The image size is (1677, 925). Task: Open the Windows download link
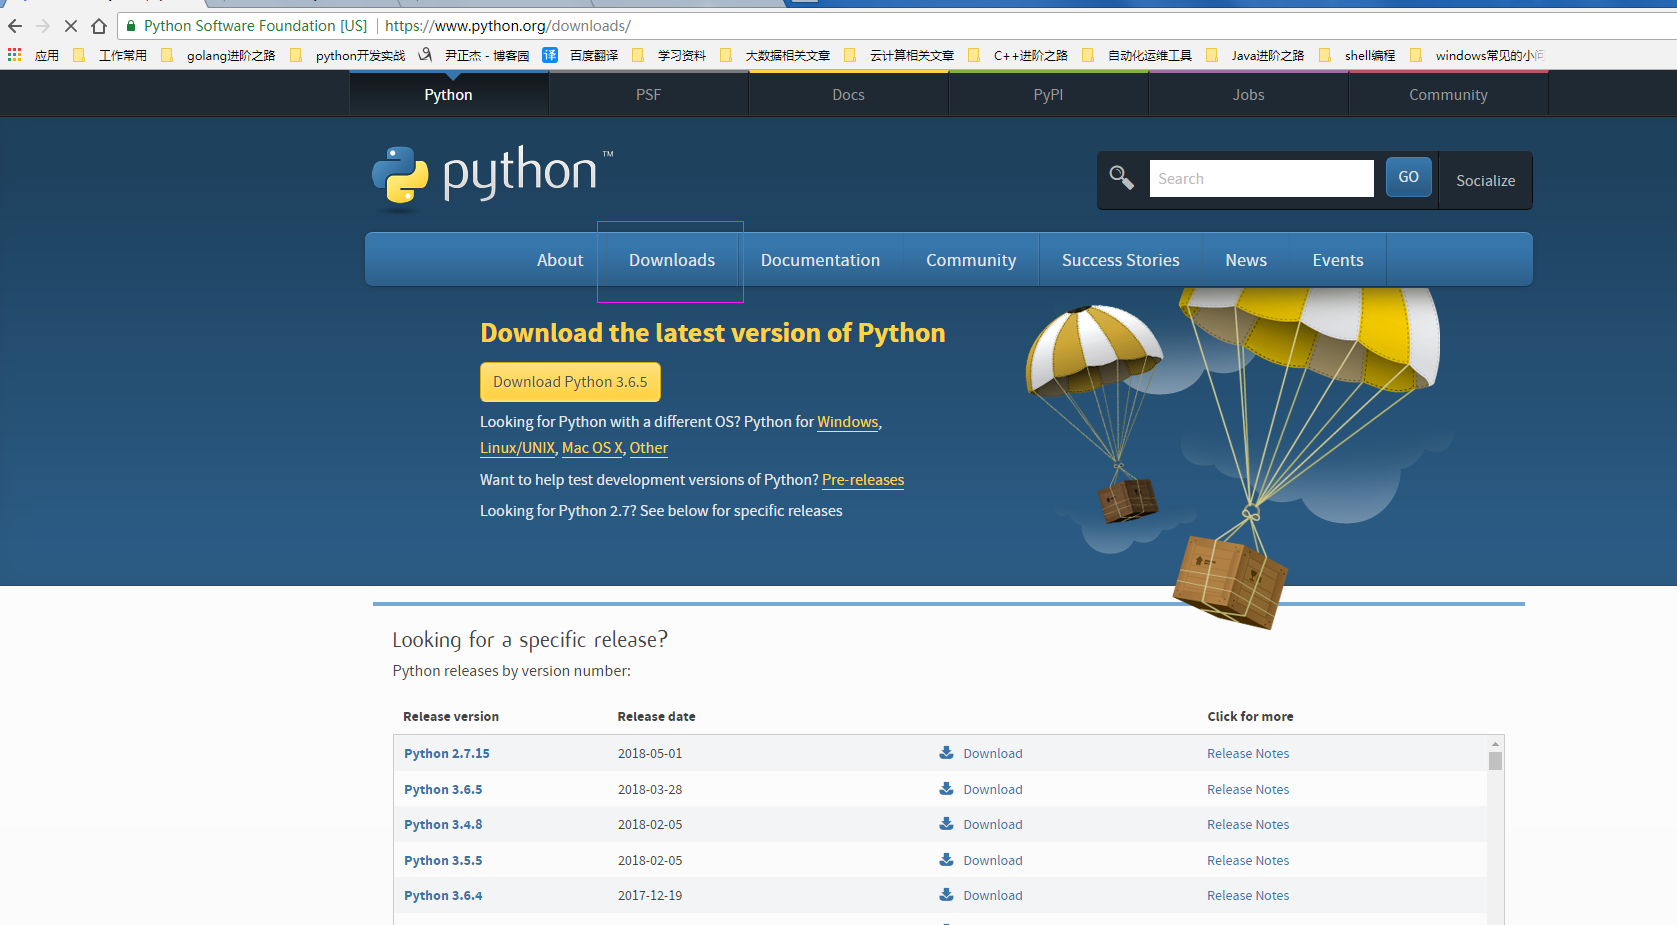[847, 422]
